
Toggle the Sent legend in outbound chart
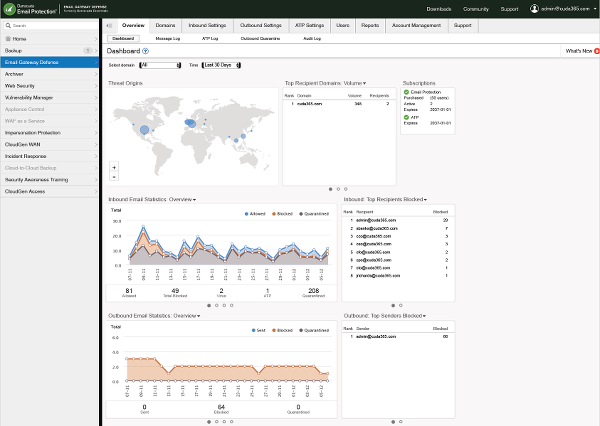tap(259, 330)
